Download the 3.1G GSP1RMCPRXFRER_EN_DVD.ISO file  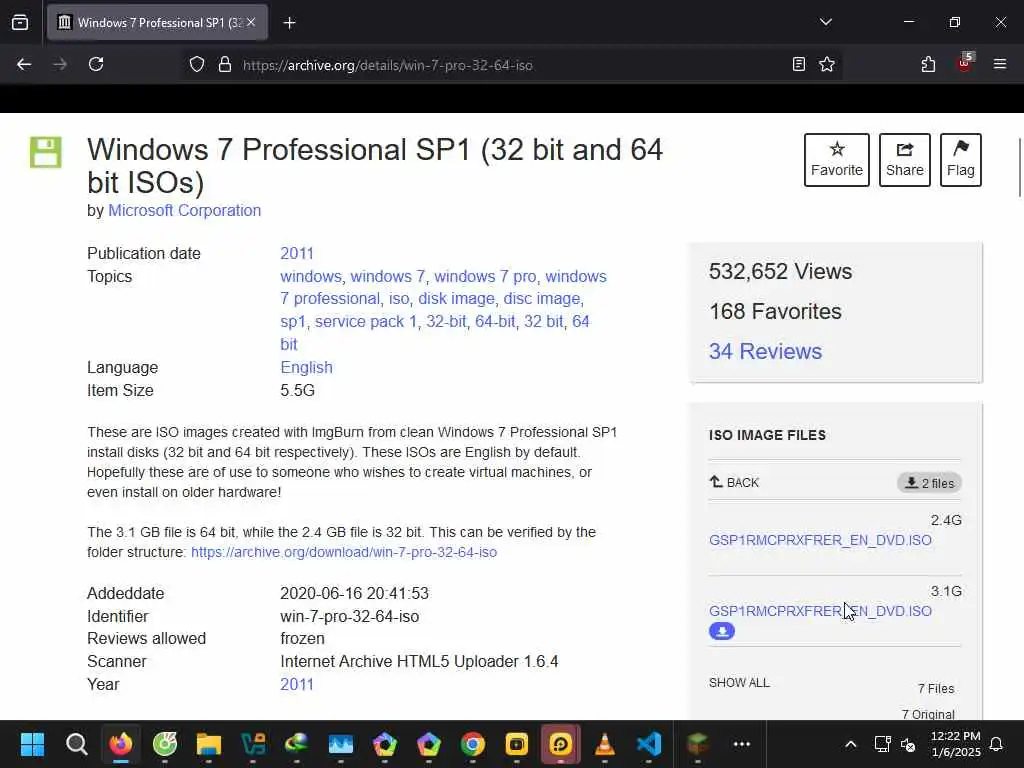pos(820,611)
